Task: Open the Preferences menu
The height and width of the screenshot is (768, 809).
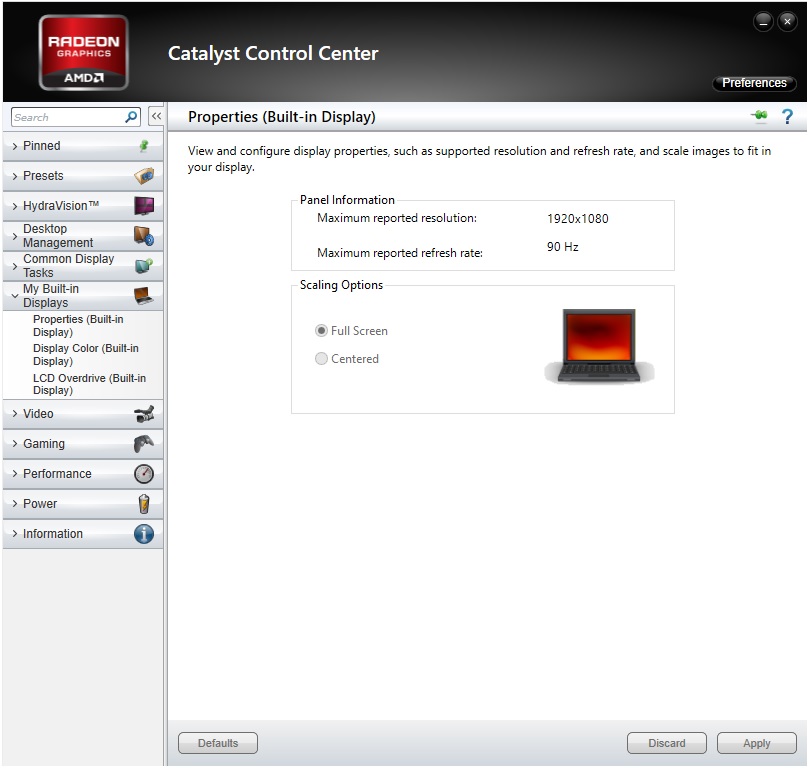Action: pos(754,83)
